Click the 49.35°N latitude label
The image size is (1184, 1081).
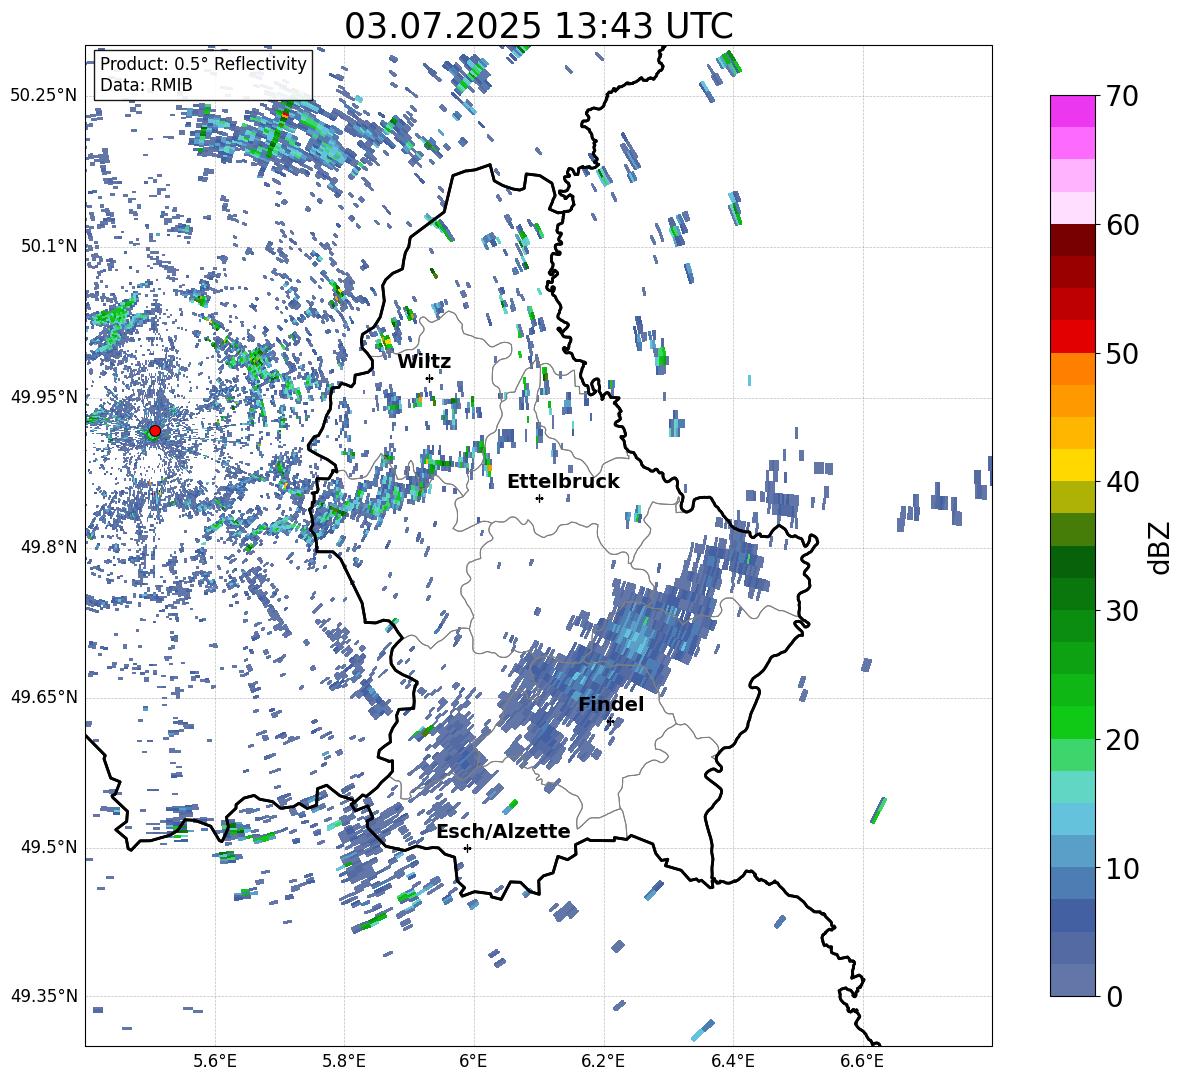(44, 996)
